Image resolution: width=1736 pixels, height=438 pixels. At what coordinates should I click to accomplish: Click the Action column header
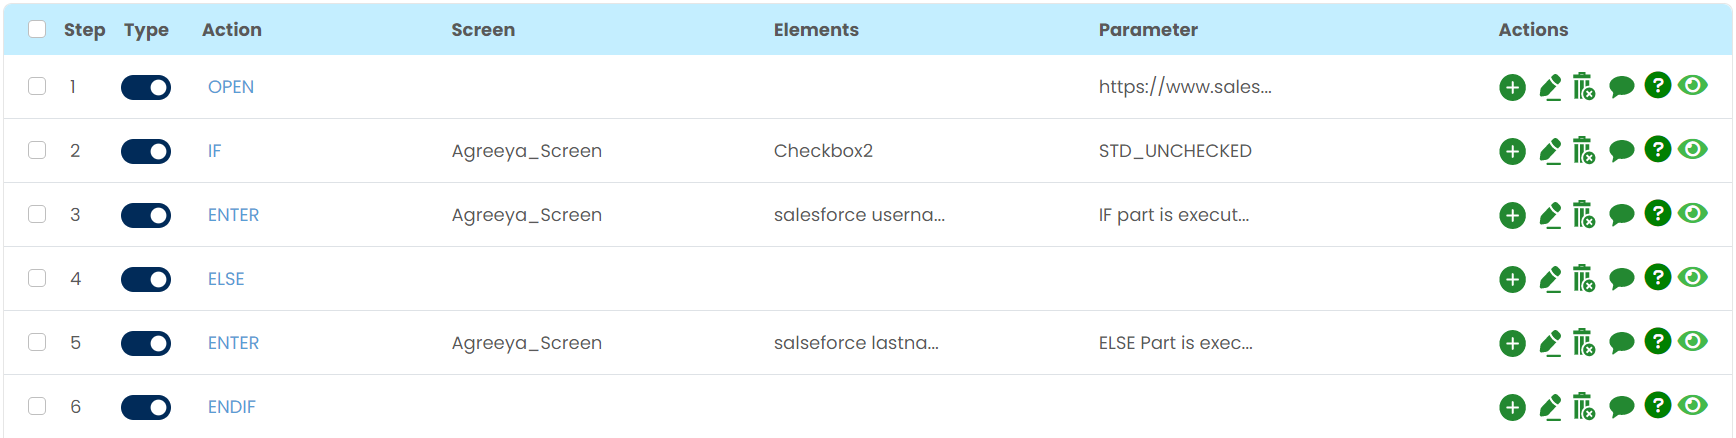click(x=232, y=30)
